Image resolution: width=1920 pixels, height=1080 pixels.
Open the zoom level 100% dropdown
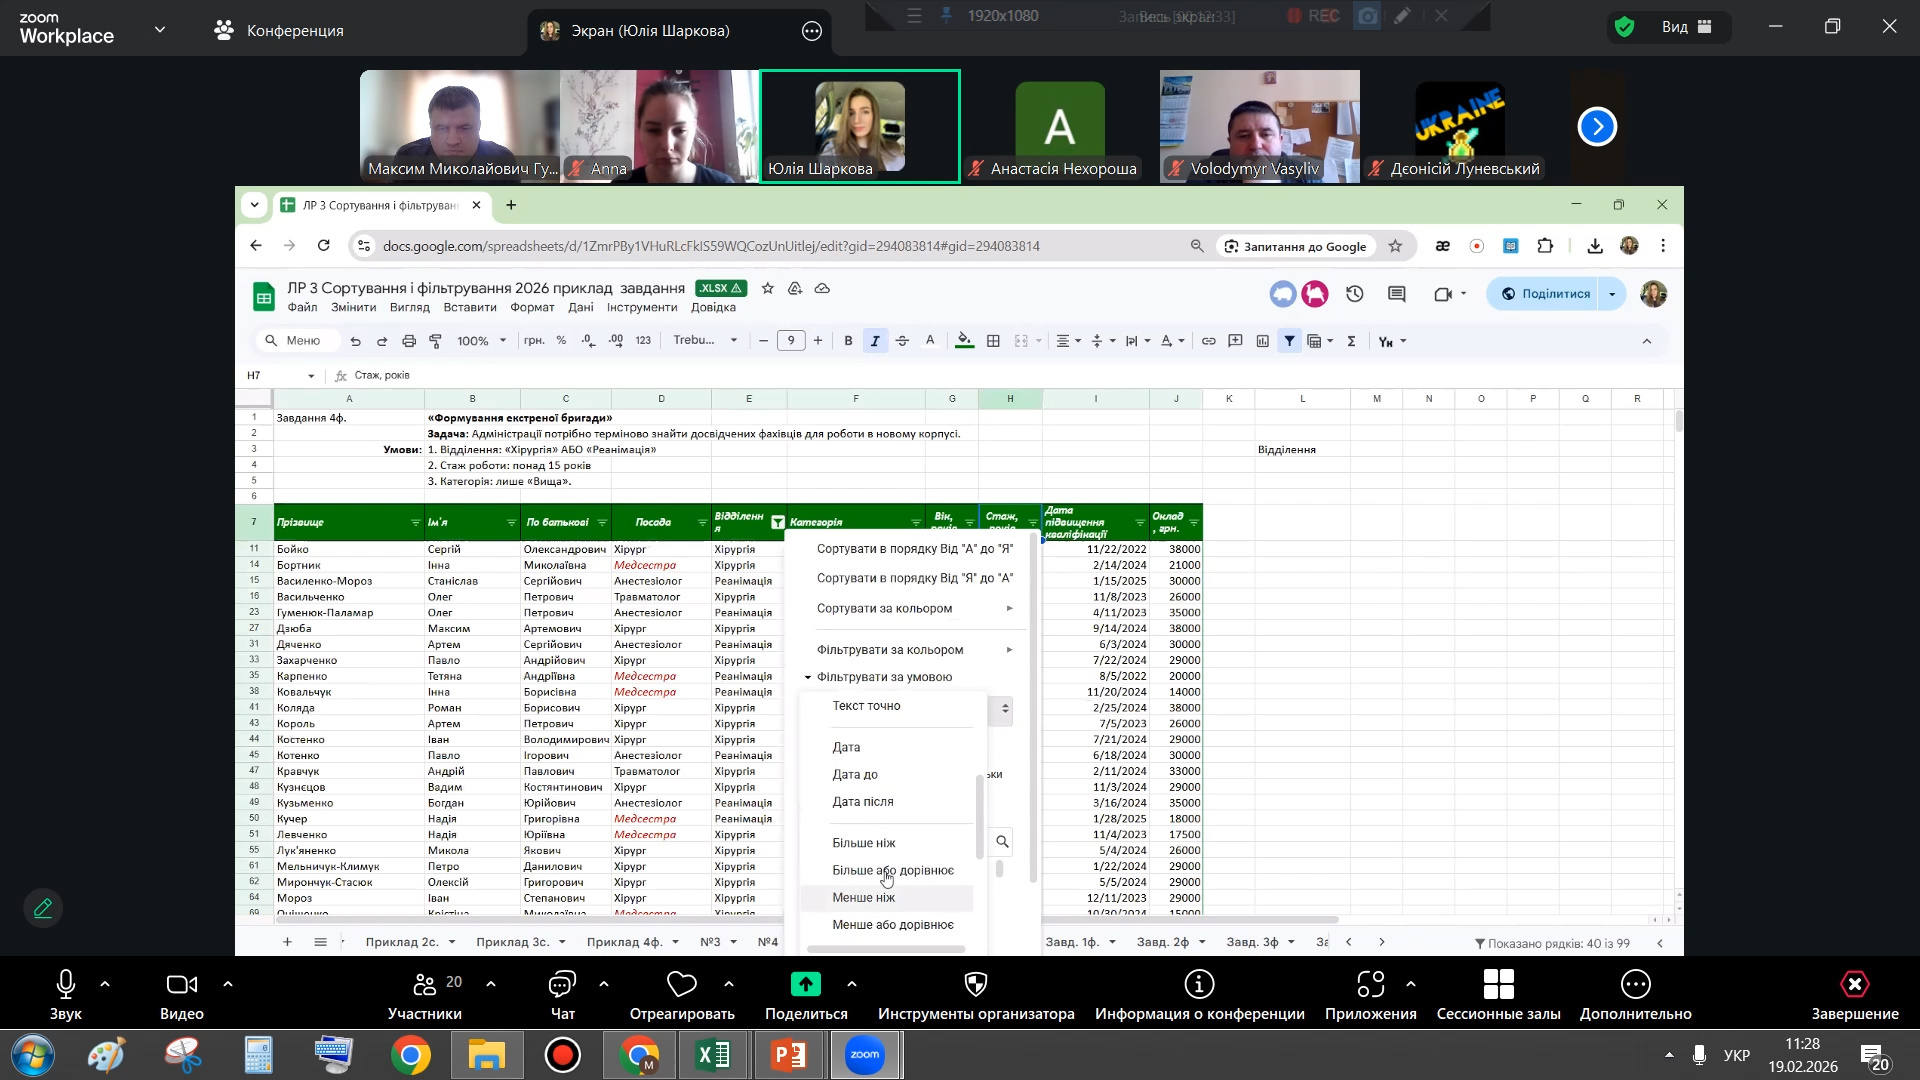pyautogui.click(x=481, y=341)
